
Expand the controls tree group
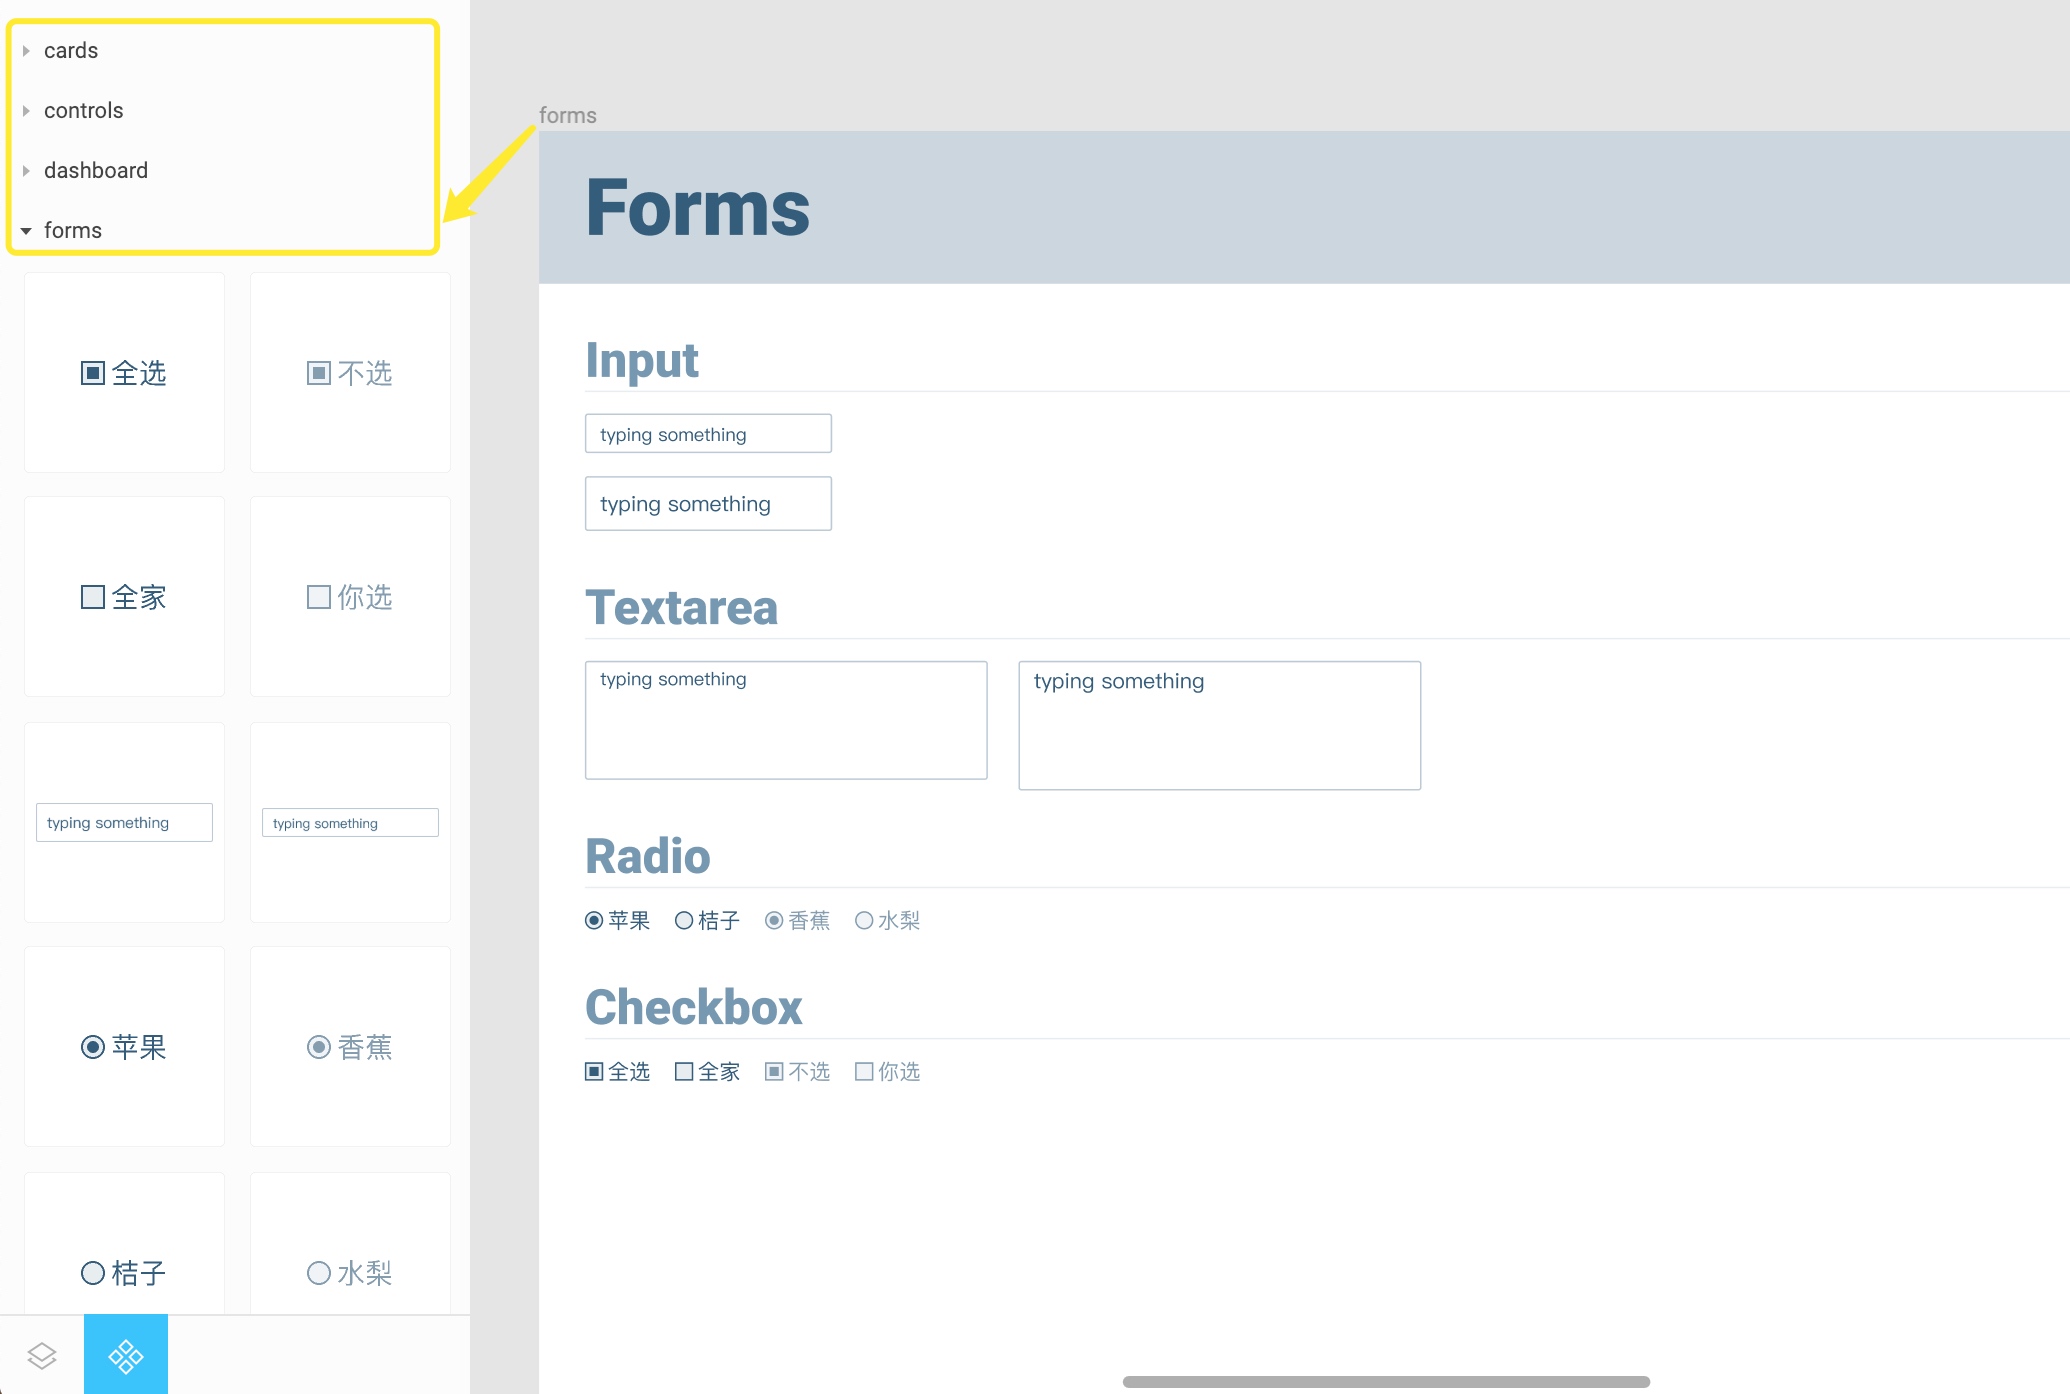(x=26, y=111)
